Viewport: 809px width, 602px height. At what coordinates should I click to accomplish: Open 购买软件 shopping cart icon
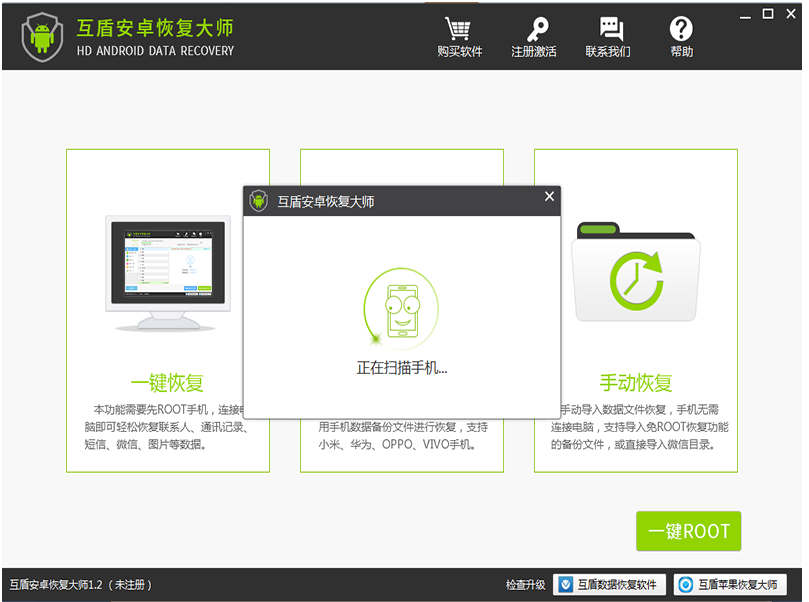pyautogui.click(x=458, y=29)
